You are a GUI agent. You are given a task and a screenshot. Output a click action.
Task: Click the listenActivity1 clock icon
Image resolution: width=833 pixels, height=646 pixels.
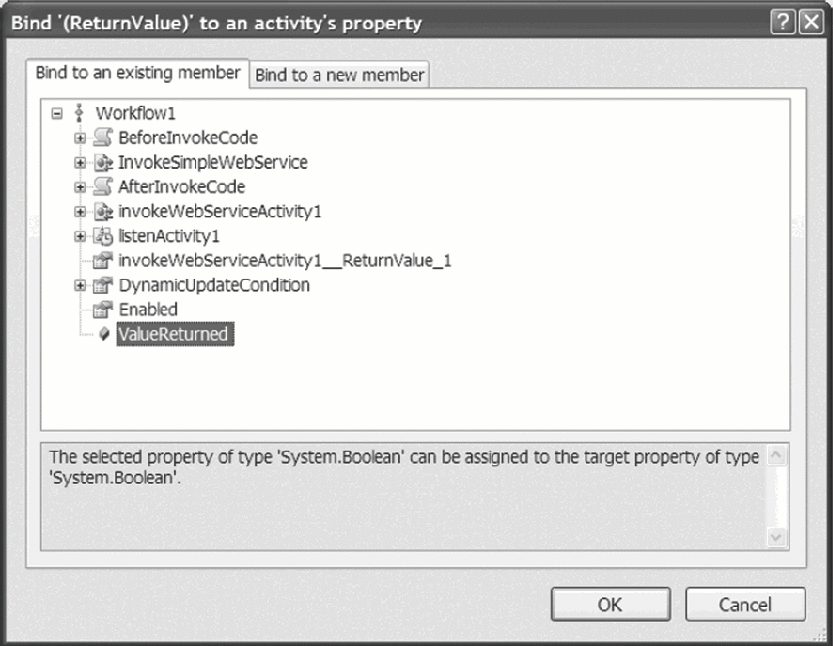[x=102, y=236]
